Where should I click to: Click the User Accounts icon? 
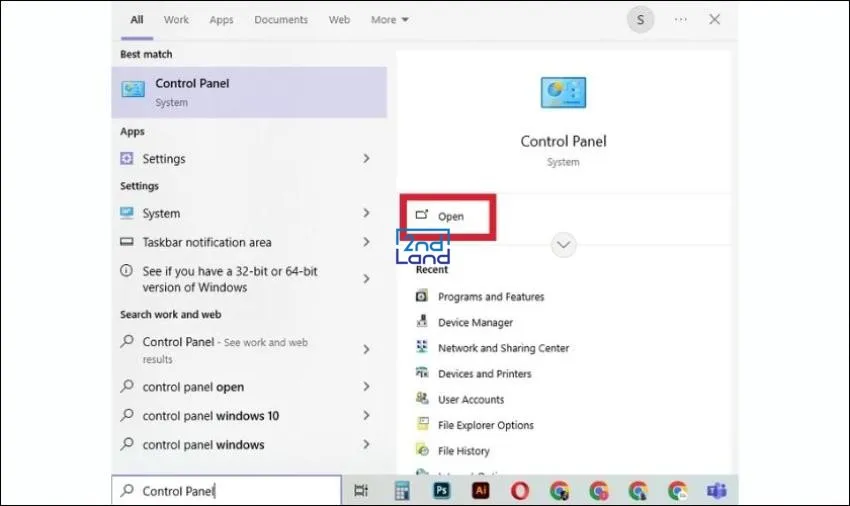[x=421, y=398]
